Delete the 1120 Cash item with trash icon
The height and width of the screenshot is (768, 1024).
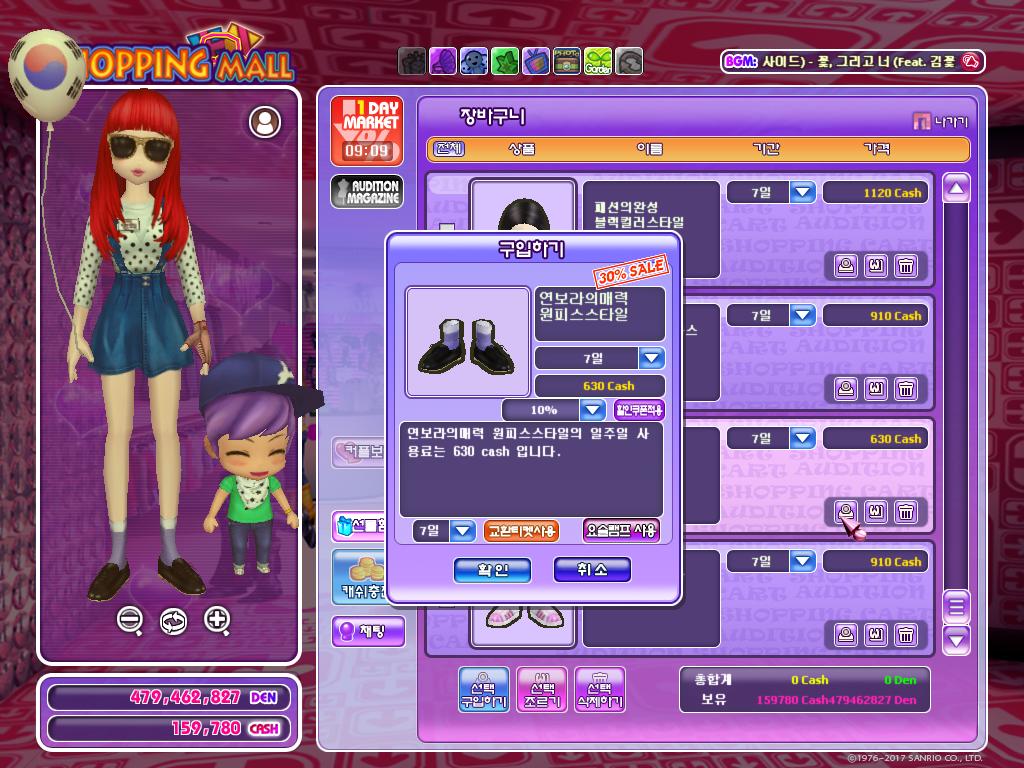(x=906, y=266)
